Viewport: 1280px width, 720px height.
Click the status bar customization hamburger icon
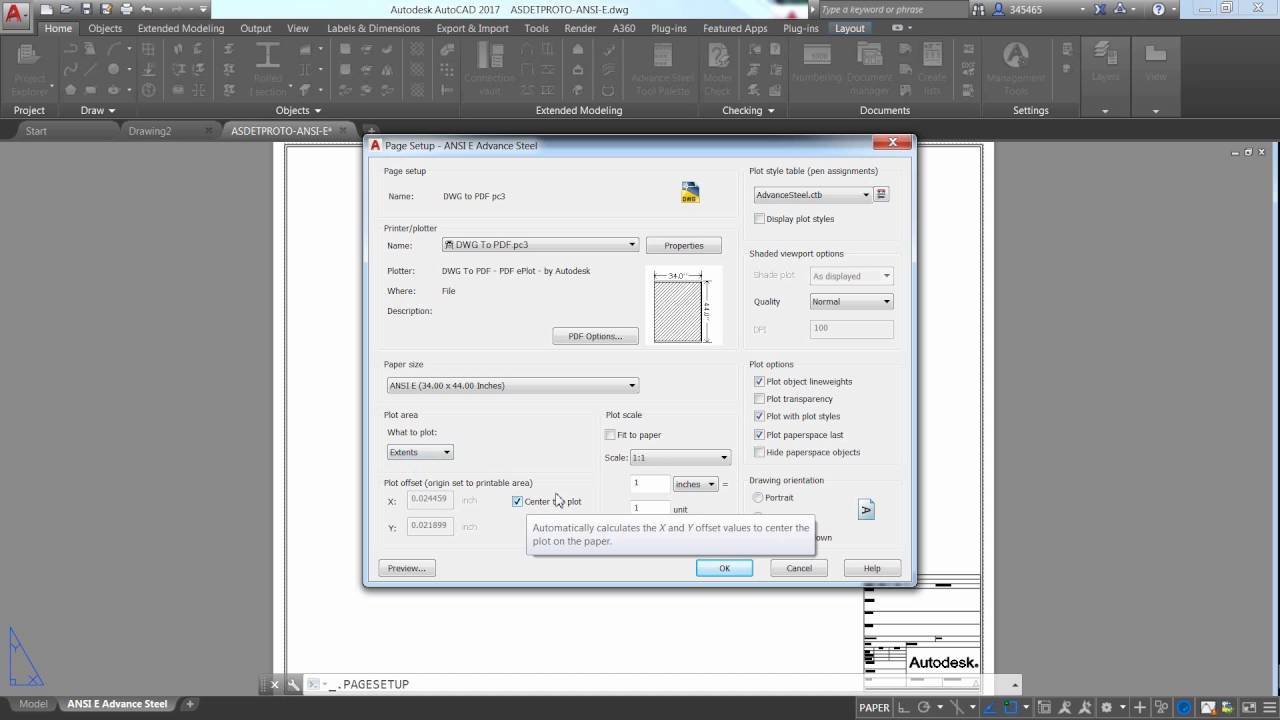tap(1268, 707)
